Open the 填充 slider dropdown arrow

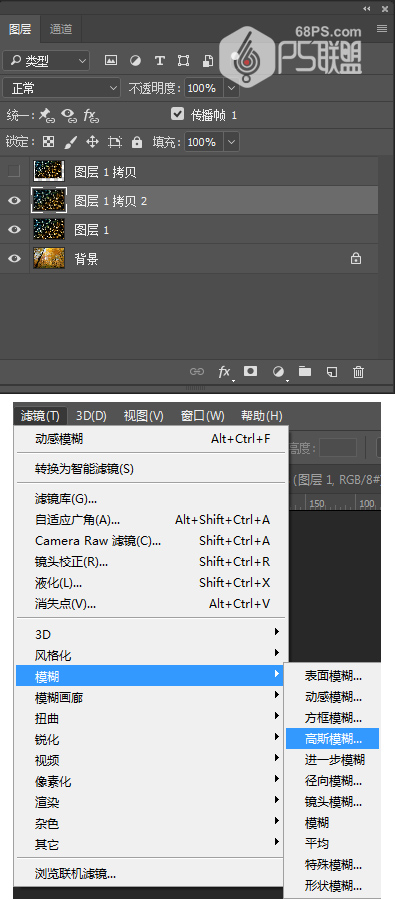coord(231,142)
